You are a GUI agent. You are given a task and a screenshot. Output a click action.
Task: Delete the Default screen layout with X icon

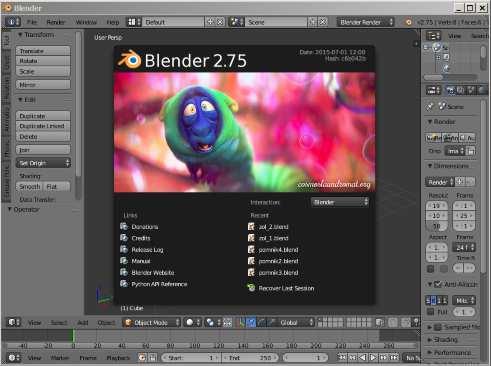[220, 22]
